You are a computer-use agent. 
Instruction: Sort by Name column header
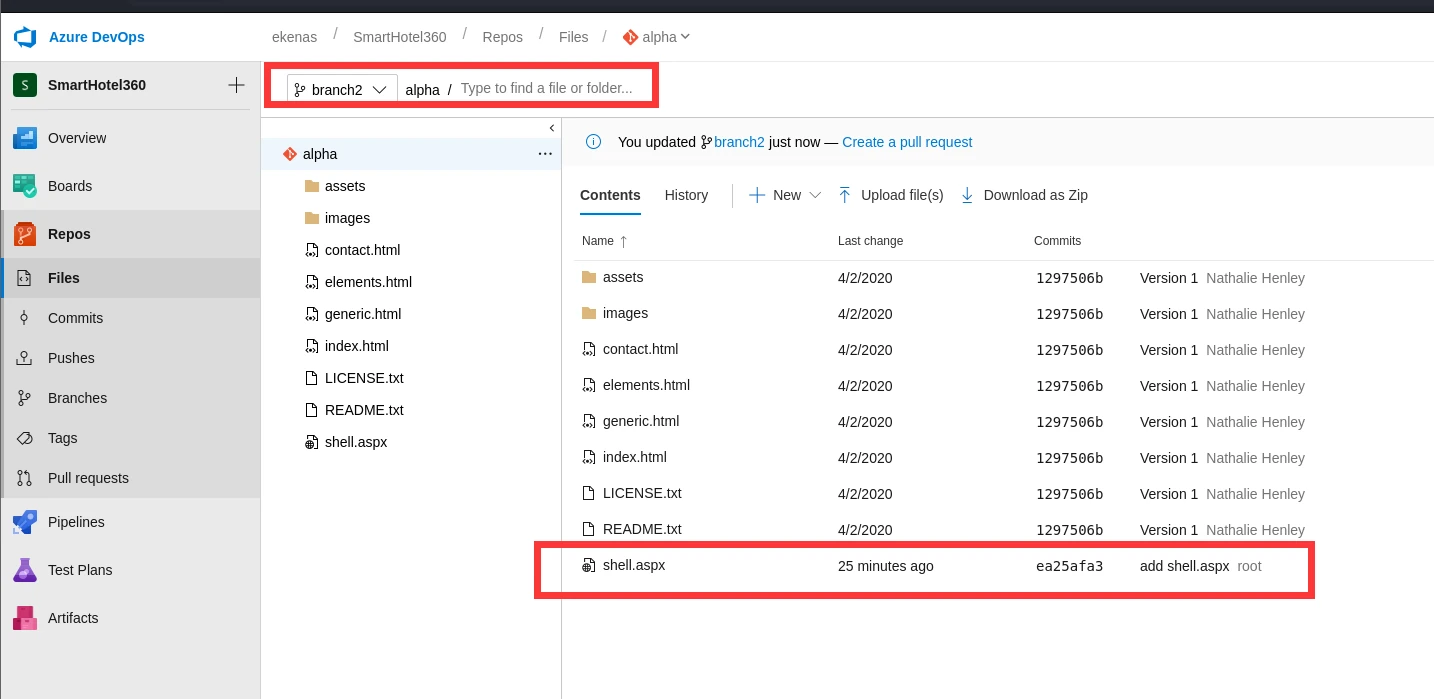point(605,241)
